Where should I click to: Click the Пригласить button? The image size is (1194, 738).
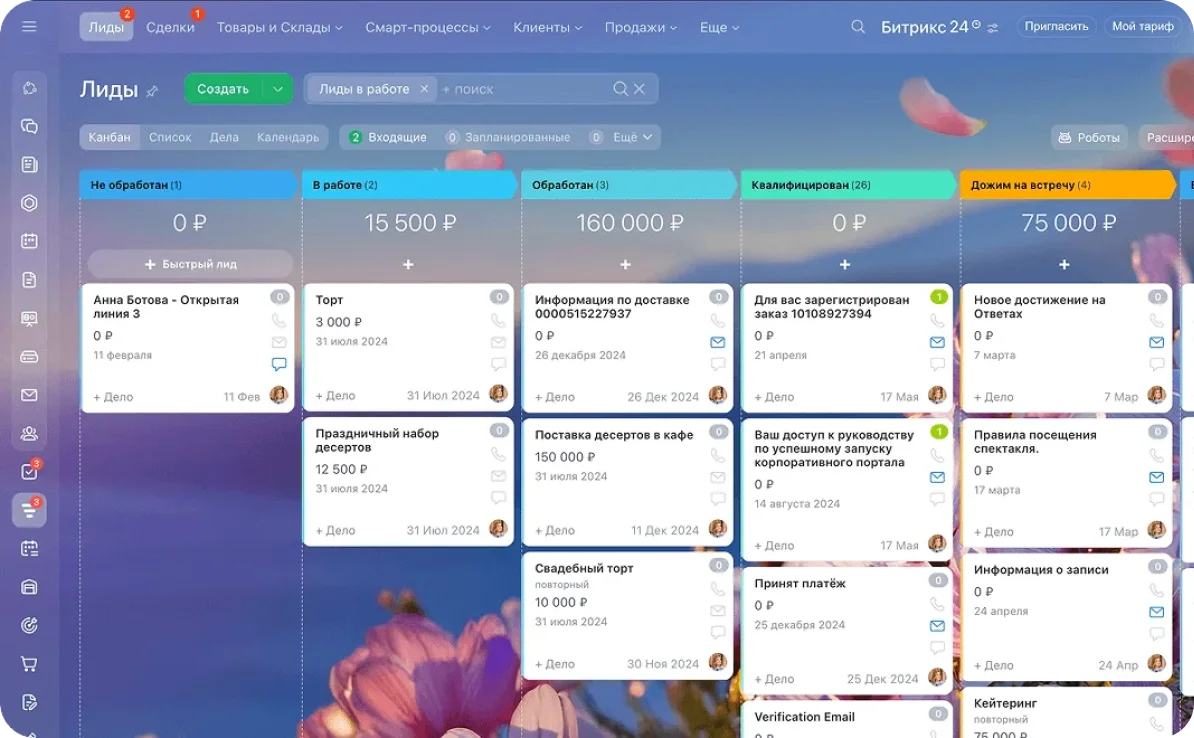tap(1056, 27)
